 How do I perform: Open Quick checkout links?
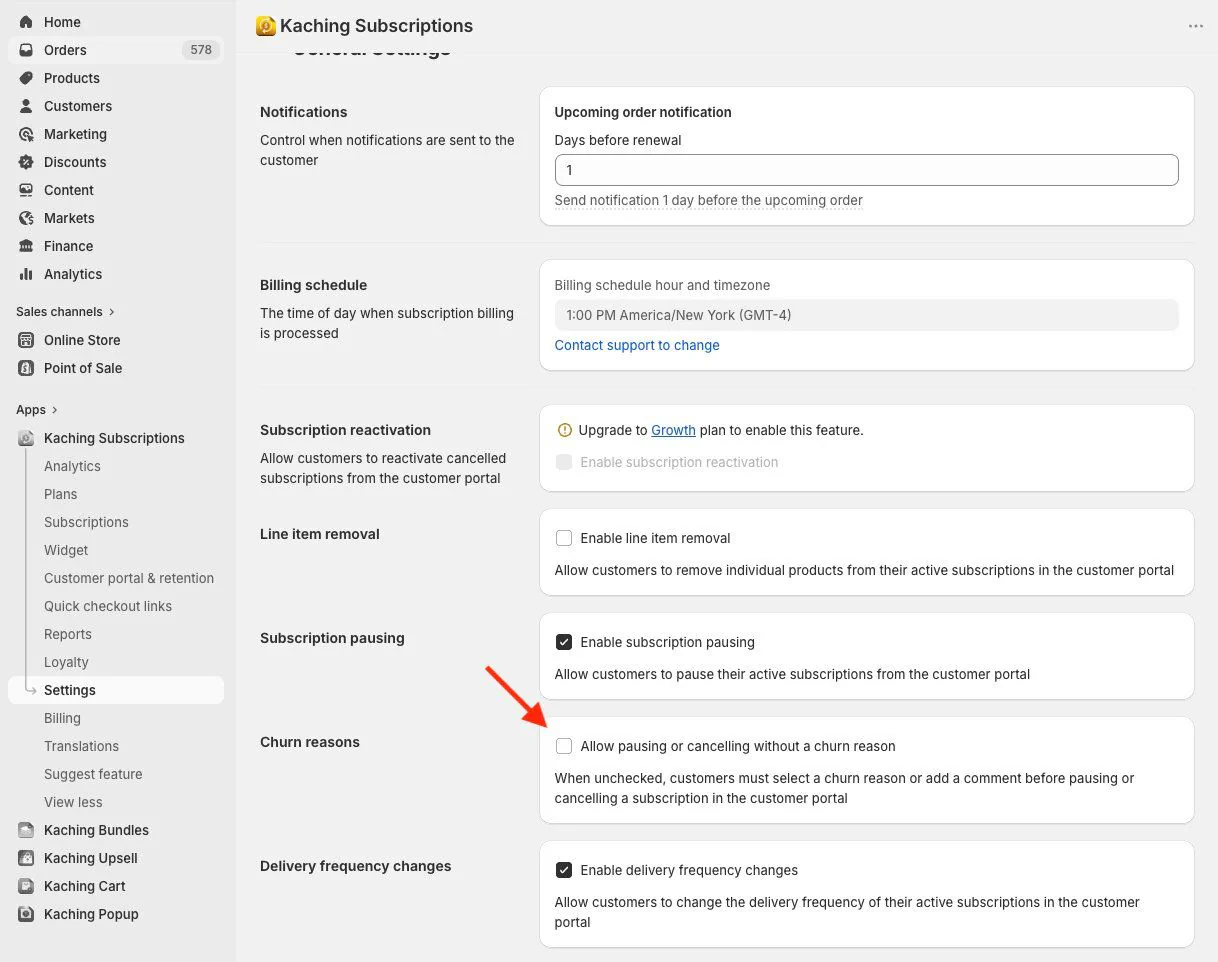tap(108, 606)
